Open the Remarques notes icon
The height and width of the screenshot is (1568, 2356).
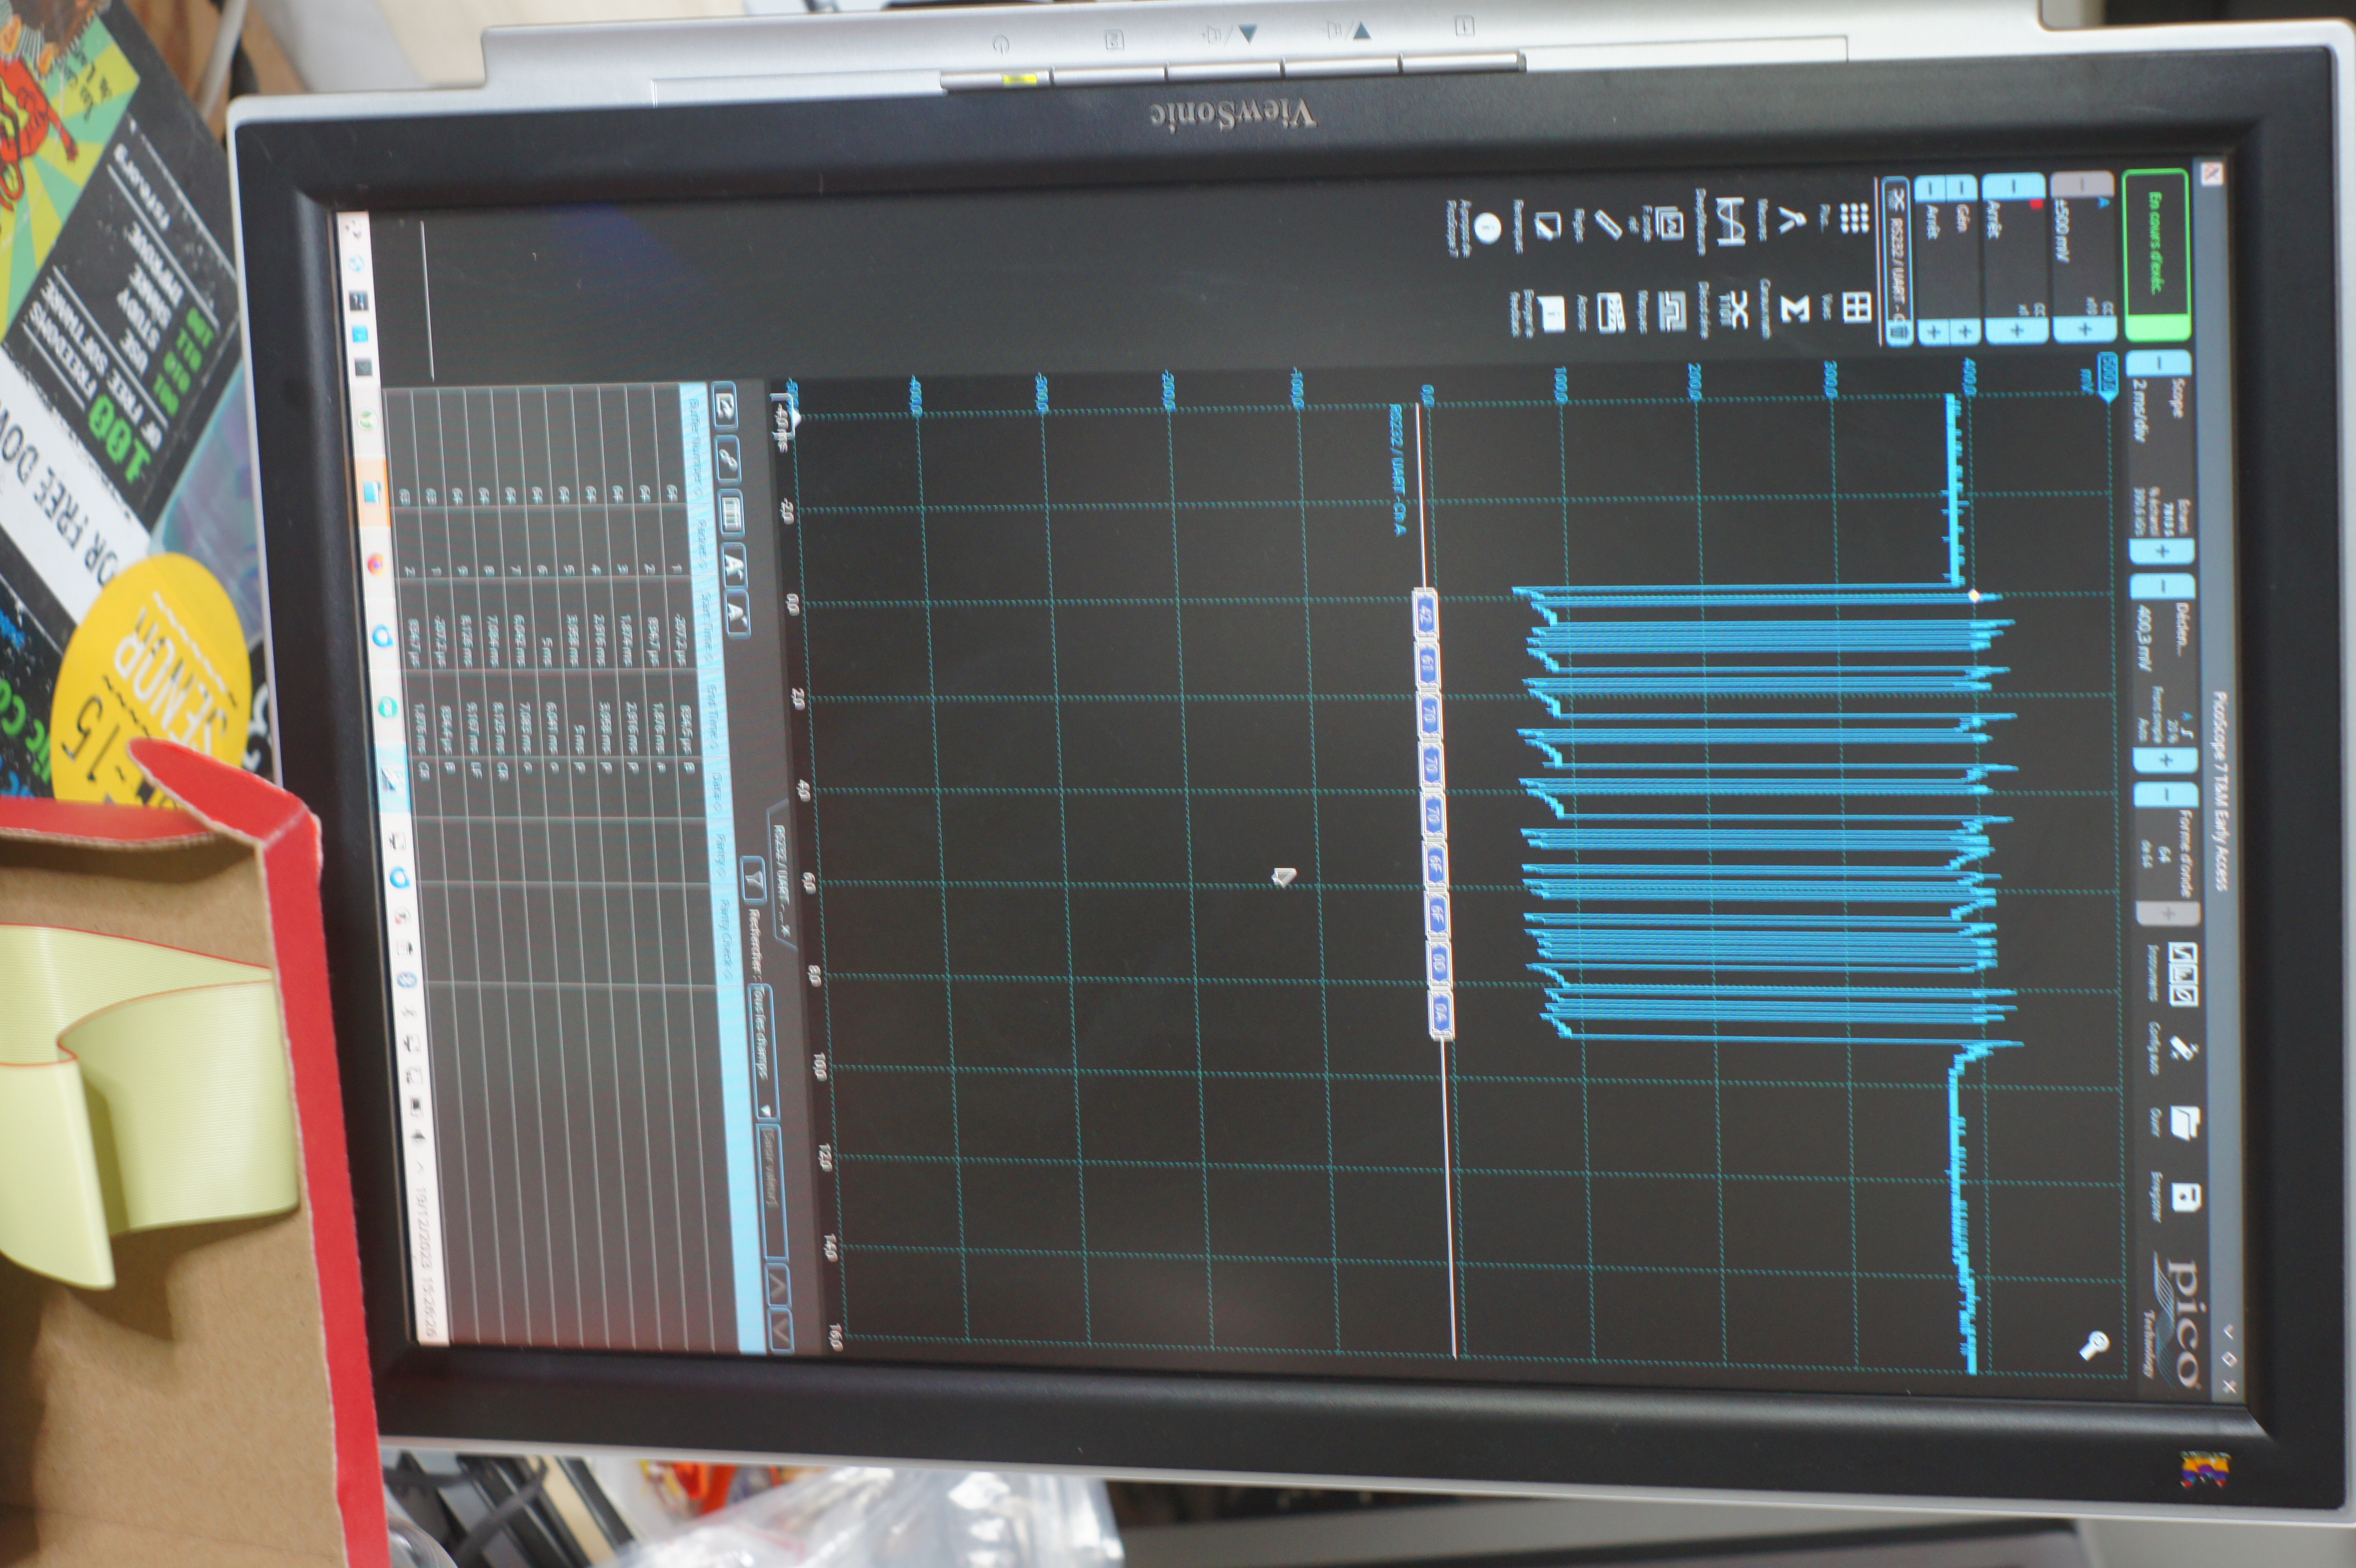pyautogui.click(x=1548, y=226)
